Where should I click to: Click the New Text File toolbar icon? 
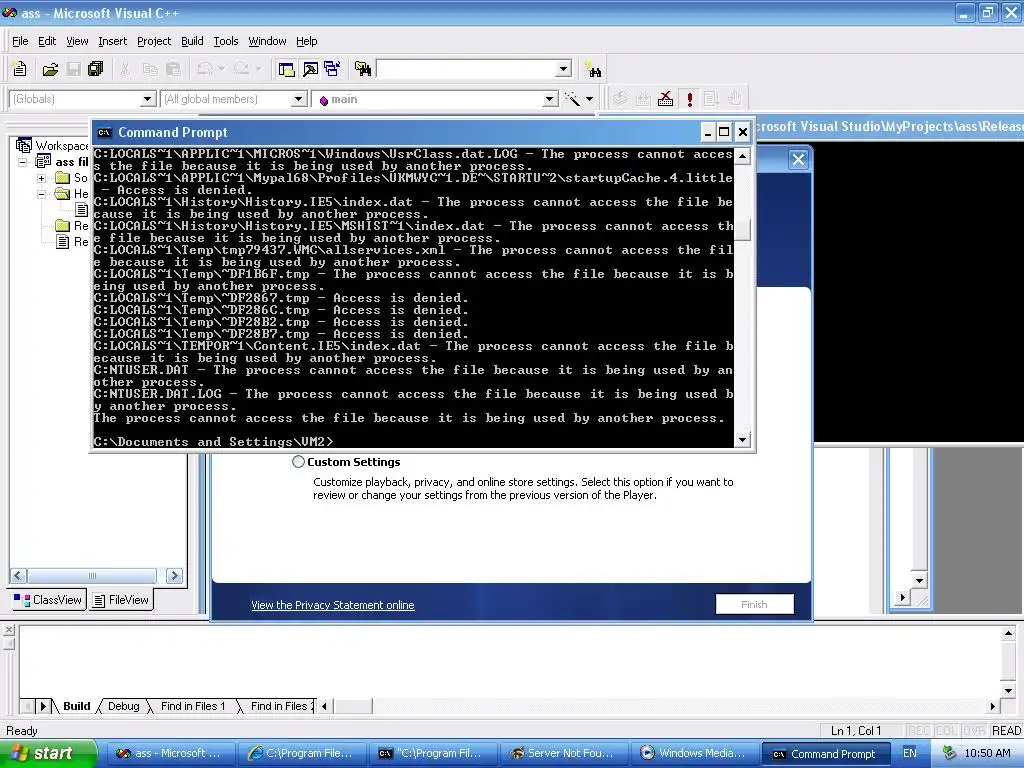point(20,69)
